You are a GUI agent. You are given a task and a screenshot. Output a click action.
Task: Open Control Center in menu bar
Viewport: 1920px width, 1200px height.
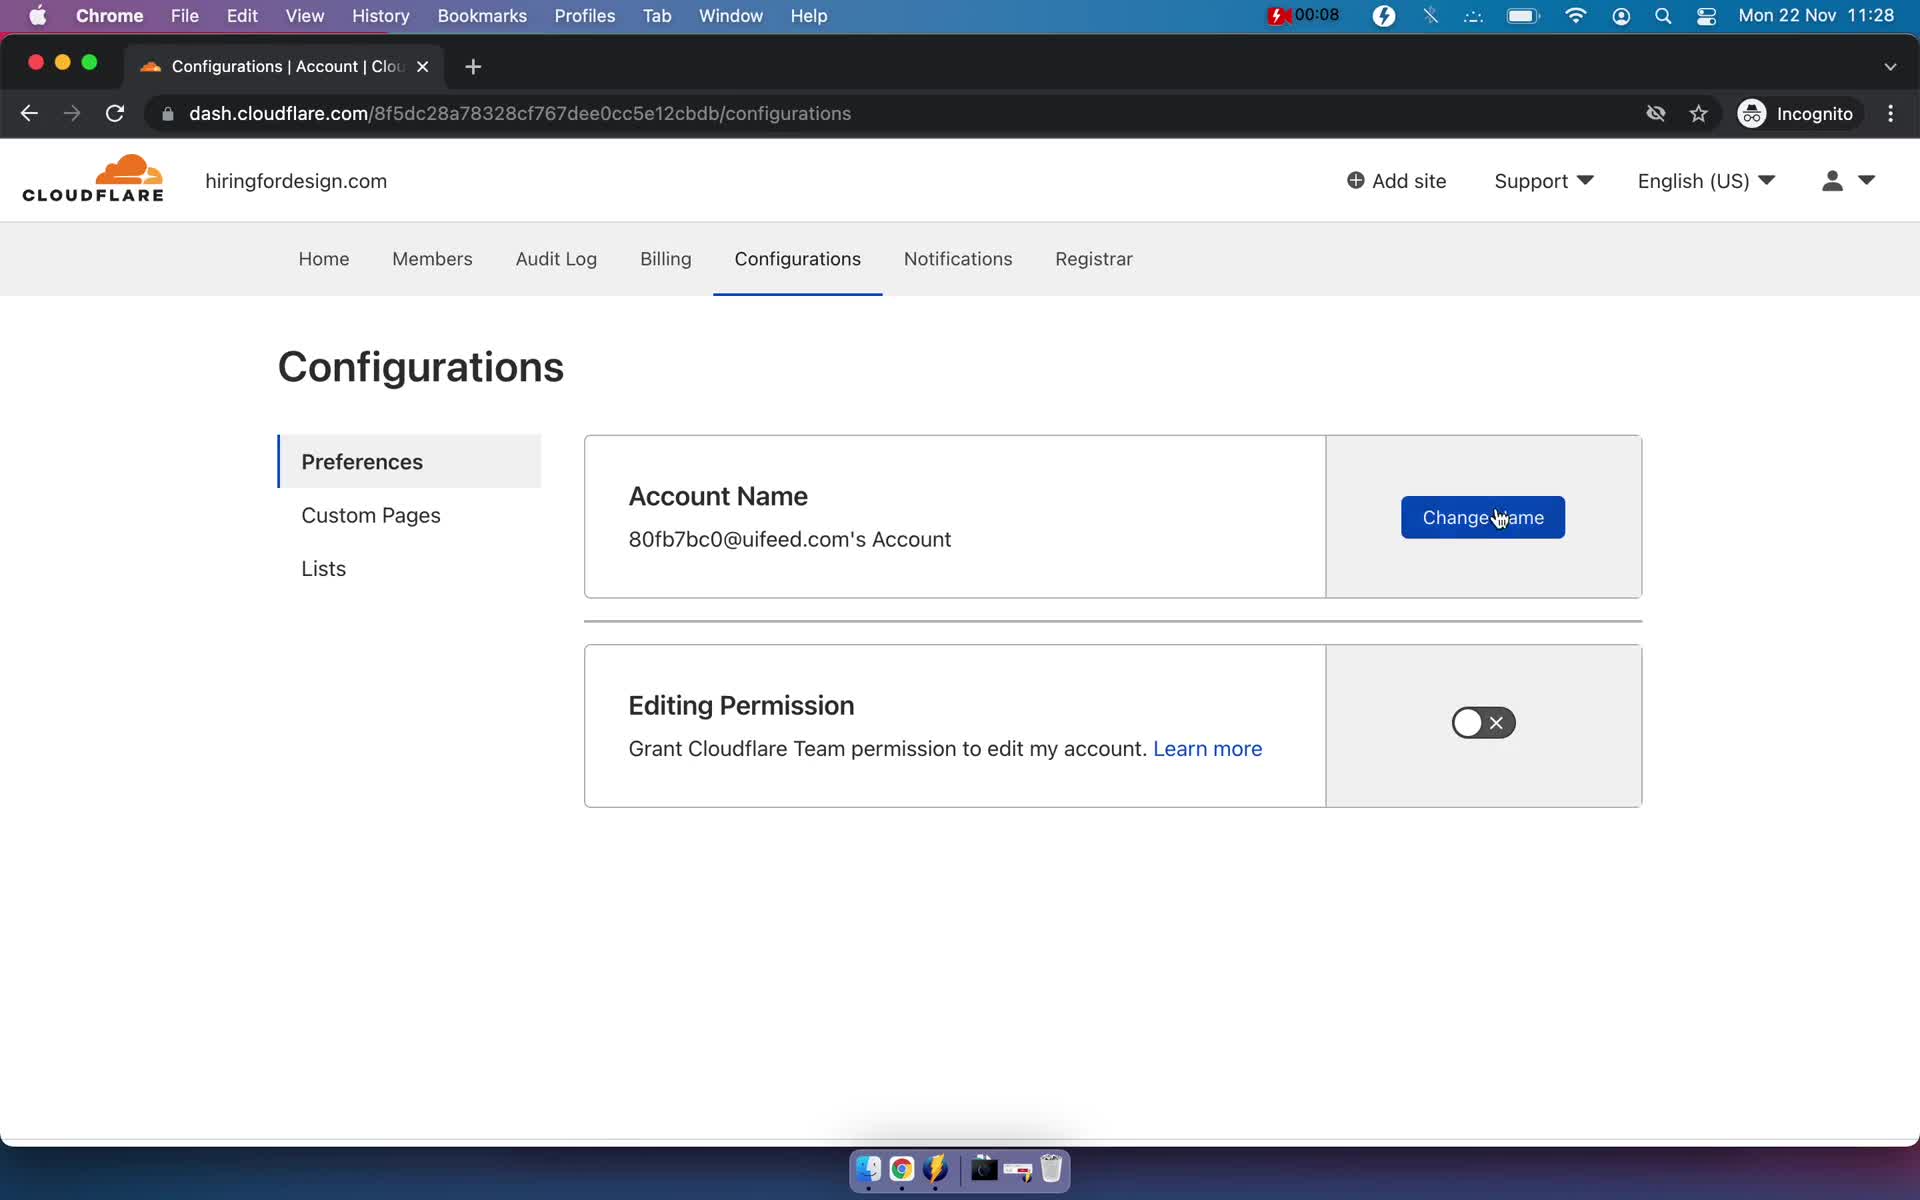1706,16
